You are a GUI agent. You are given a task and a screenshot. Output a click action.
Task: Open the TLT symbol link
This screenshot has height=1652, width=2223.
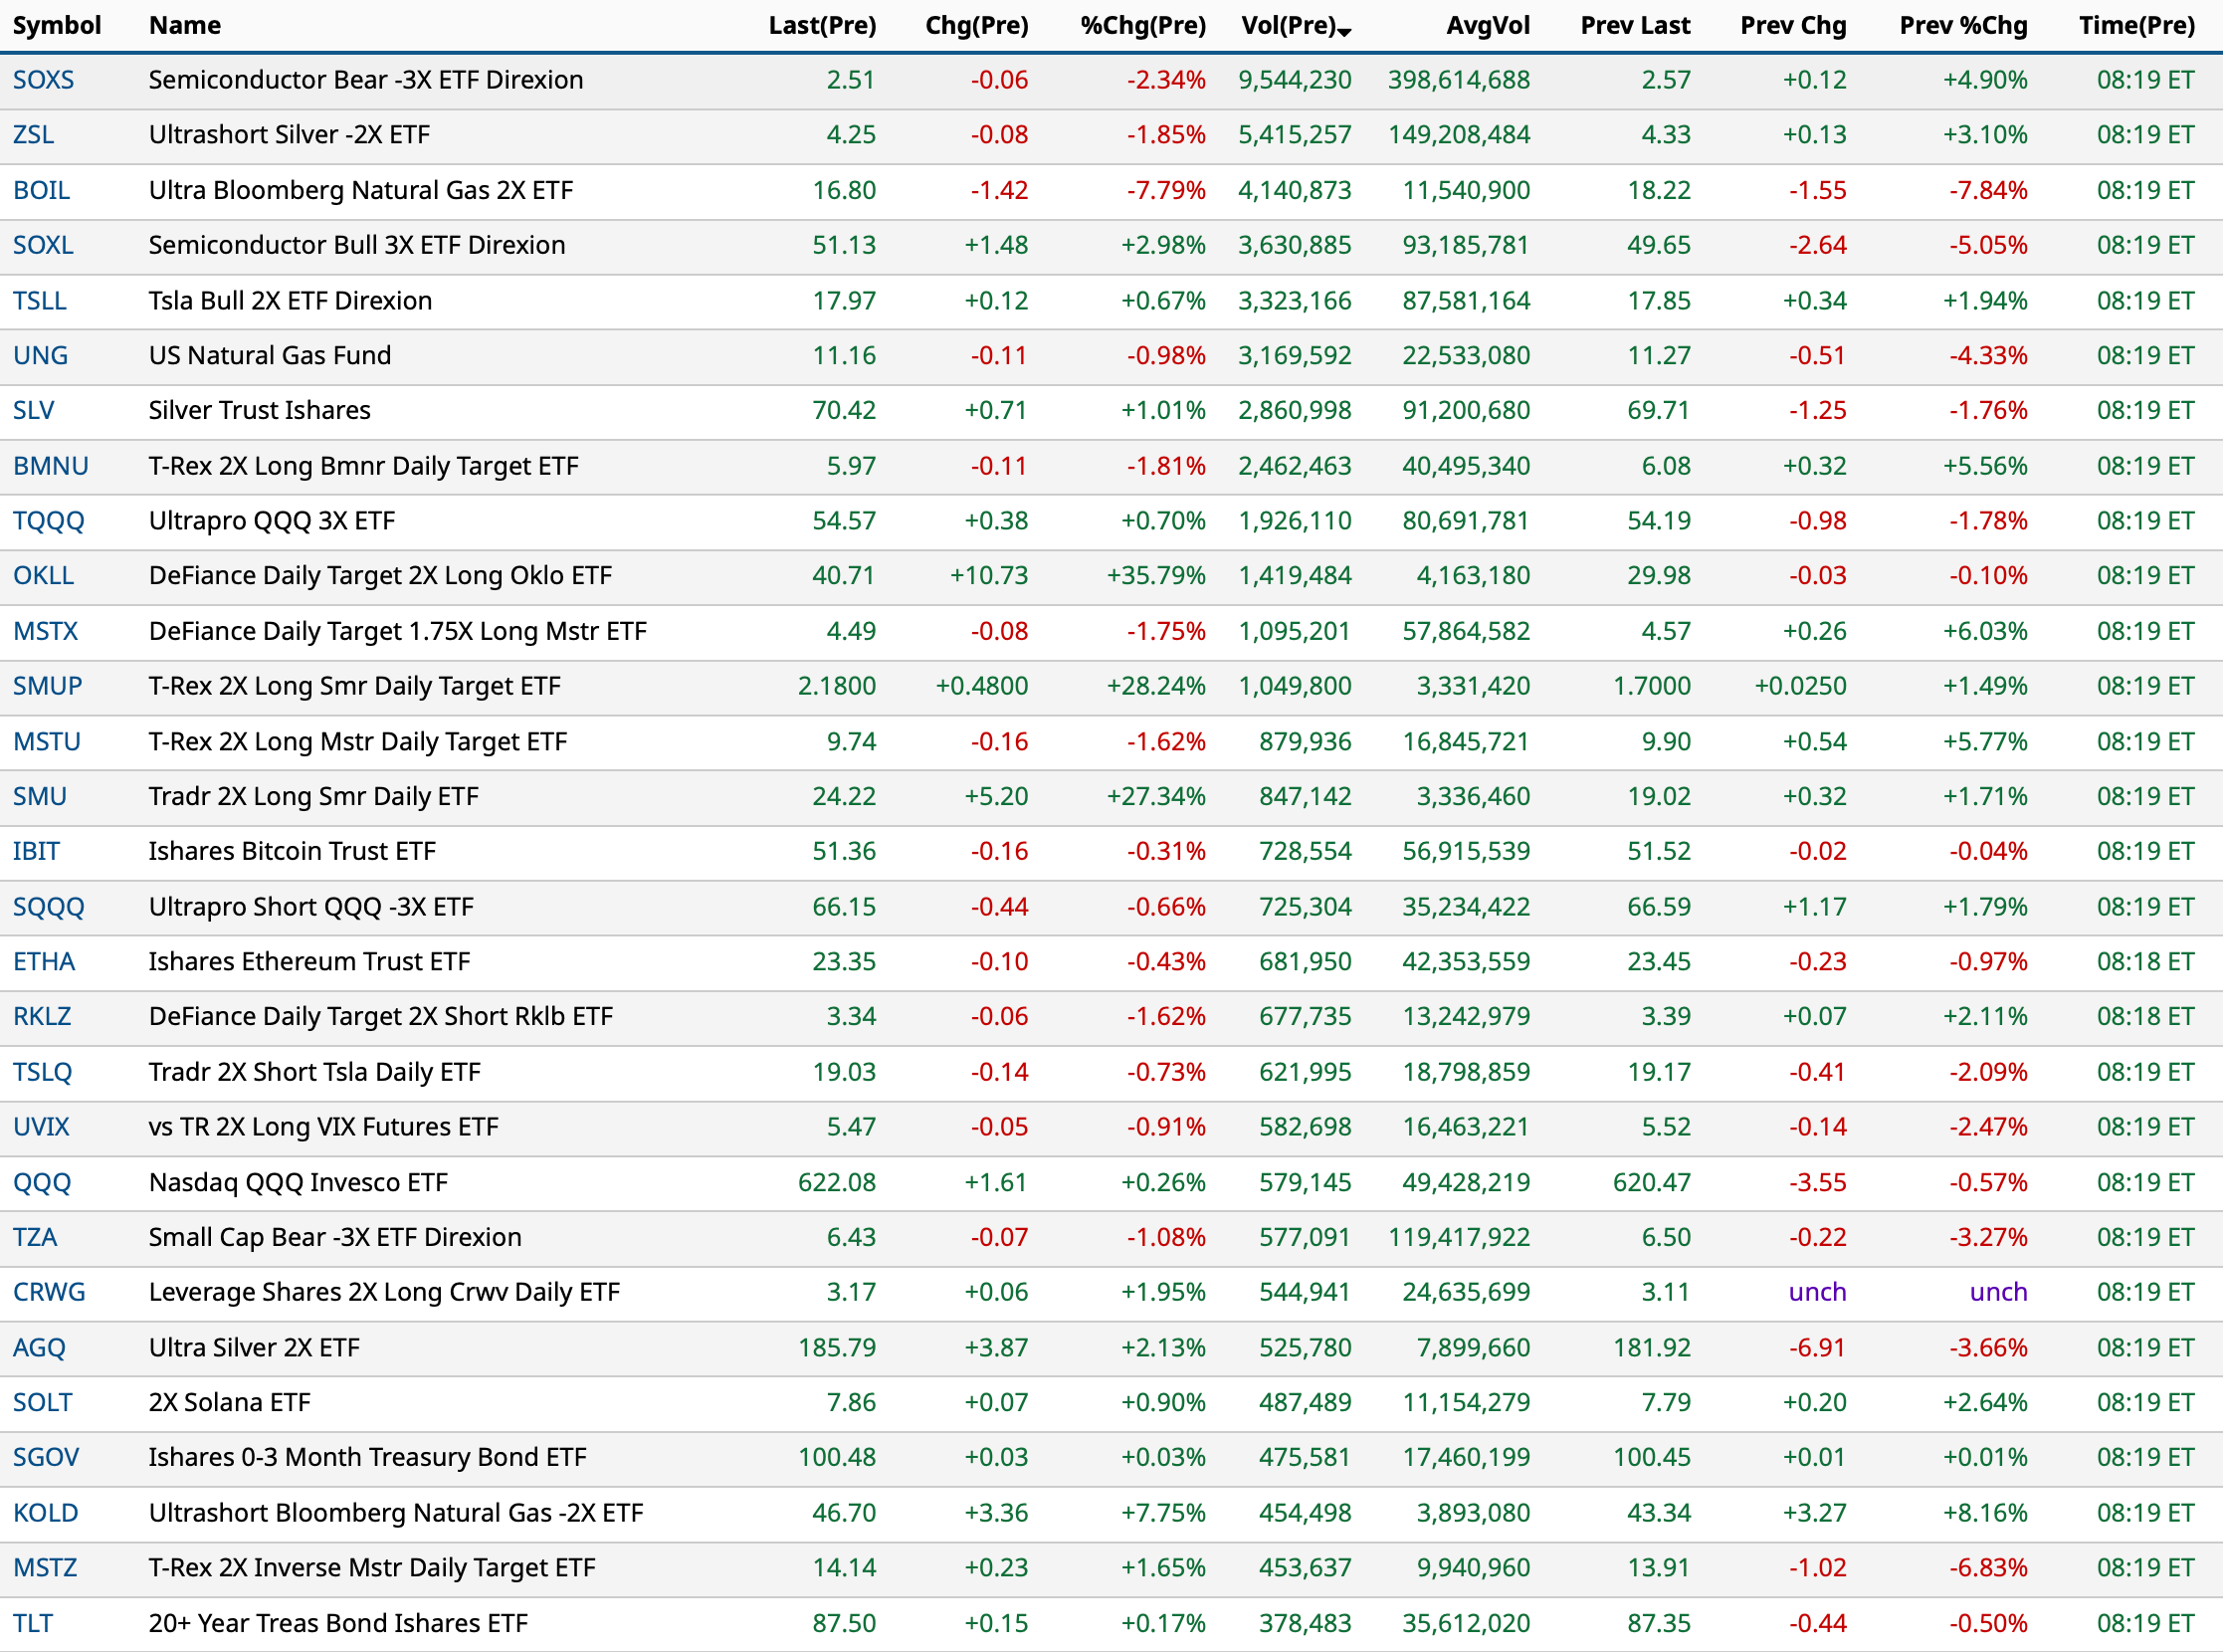(32, 1623)
